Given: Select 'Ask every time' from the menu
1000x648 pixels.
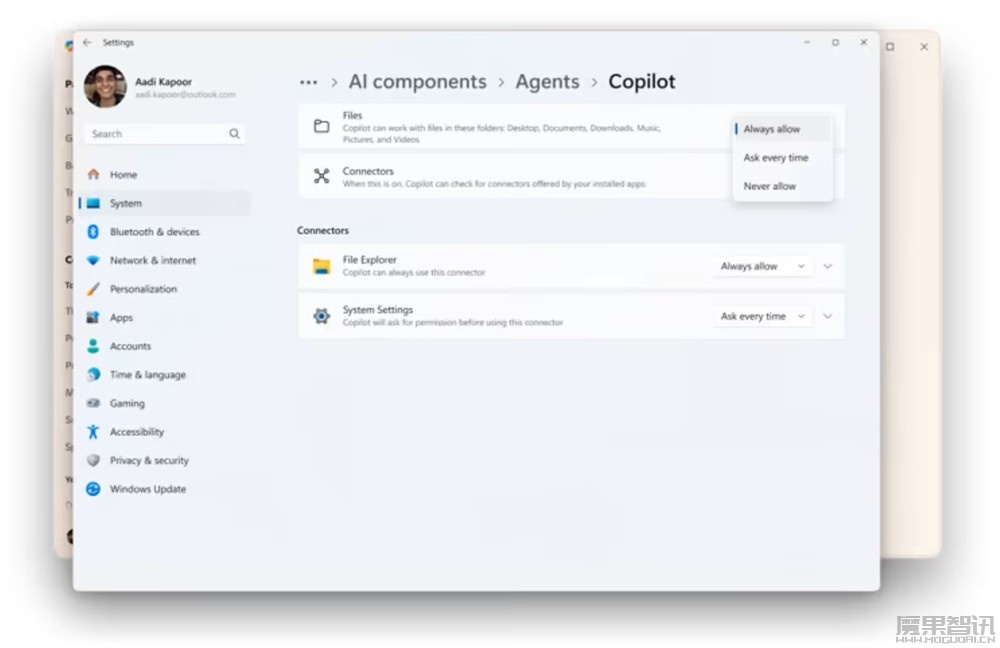Looking at the screenshot, I should (x=776, y=158).
